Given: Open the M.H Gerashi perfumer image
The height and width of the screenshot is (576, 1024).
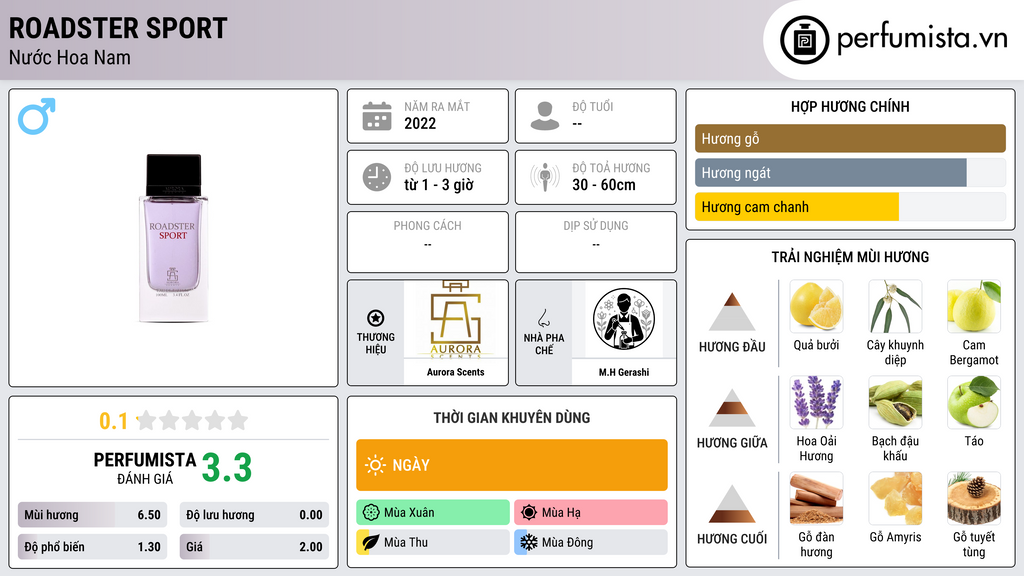Looking at the screenshot, I should (624, 319).
